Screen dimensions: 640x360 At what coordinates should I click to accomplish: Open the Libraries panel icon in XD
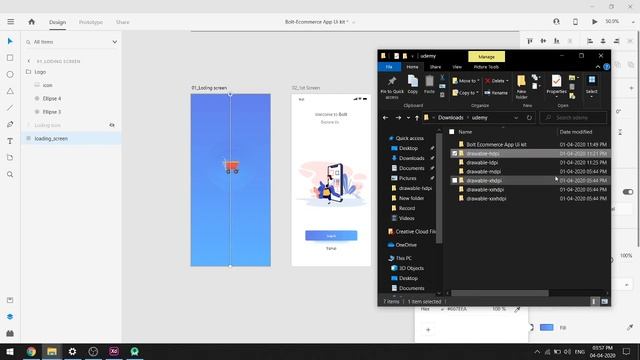tap(10, 300)
